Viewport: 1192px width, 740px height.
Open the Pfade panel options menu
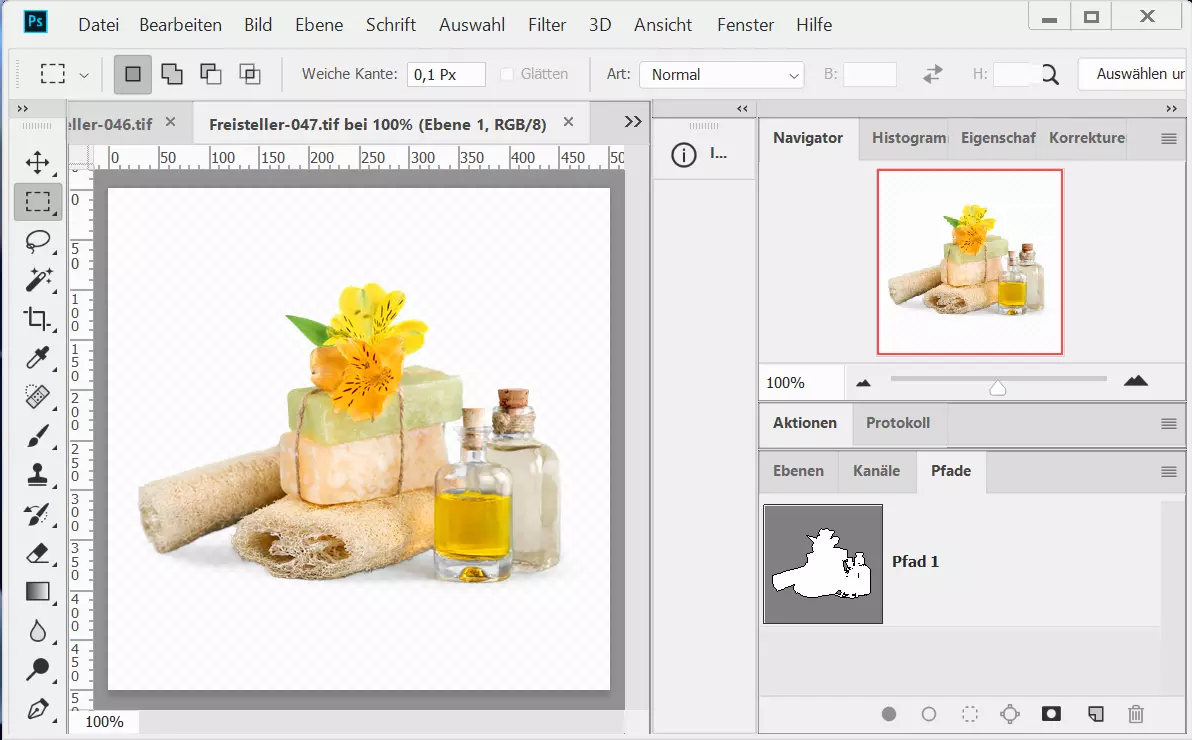[1168, 472]
